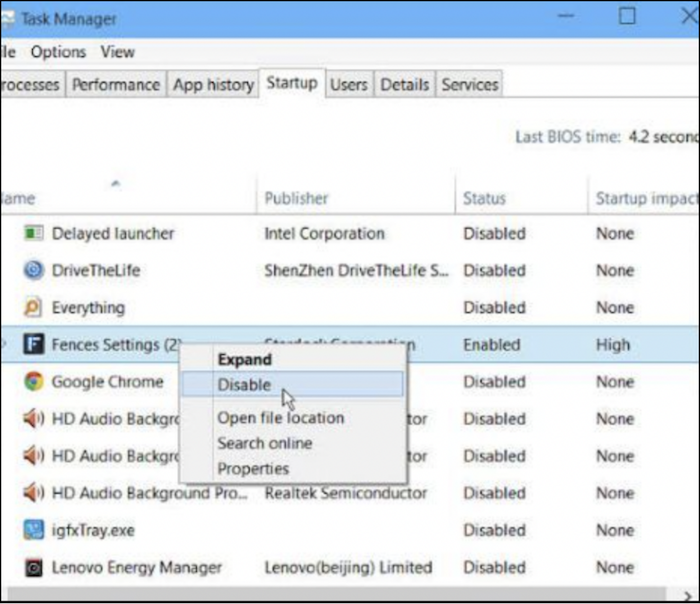This screenshot has width=700, height=604.
Task: Select Search online menu entry
Action: [x=265, y=443]
